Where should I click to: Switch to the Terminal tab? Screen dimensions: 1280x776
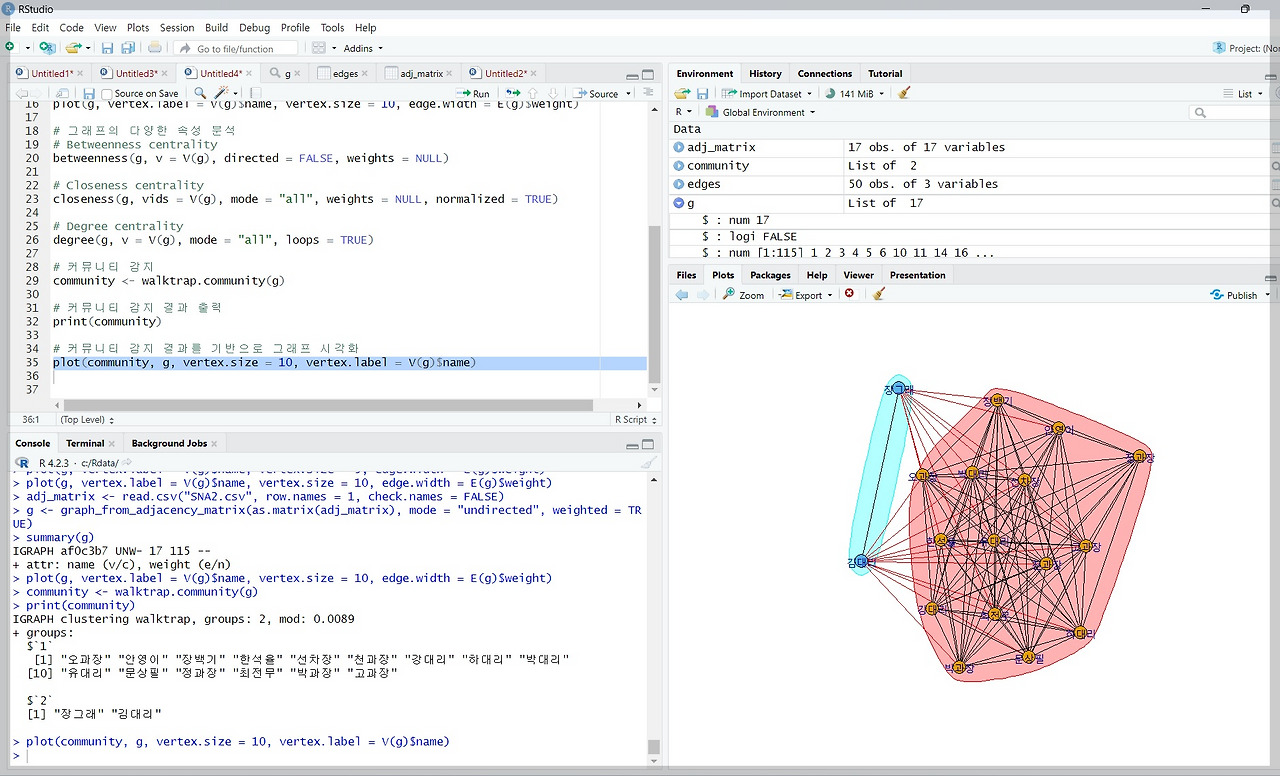point(85,443)
